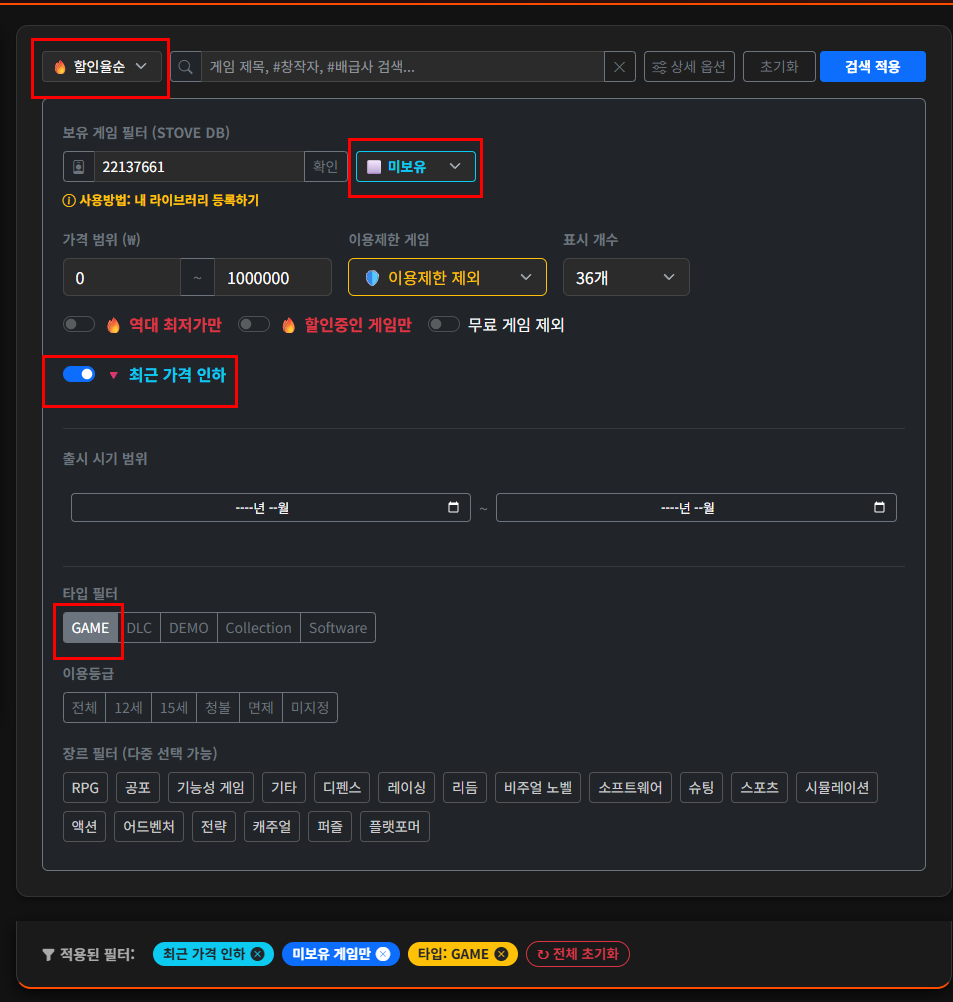
Task: Click the magnifier search icon
Action: pos(185,67)
